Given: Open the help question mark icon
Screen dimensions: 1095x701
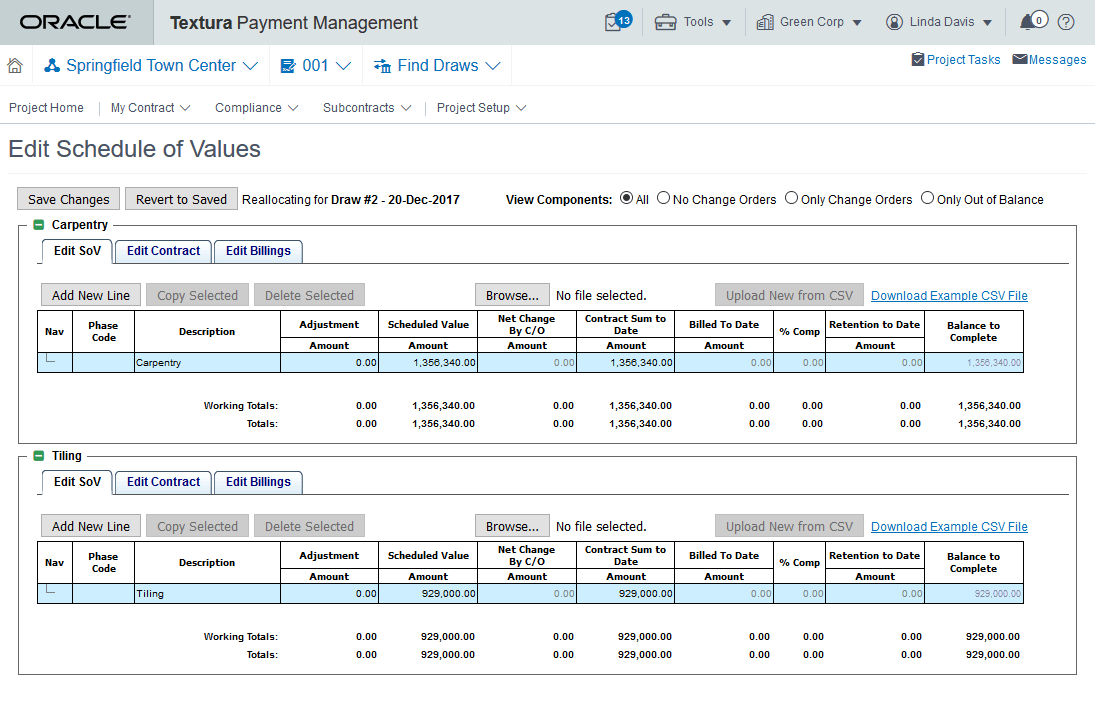Looking at the screenshot, I should [1066, 22].
